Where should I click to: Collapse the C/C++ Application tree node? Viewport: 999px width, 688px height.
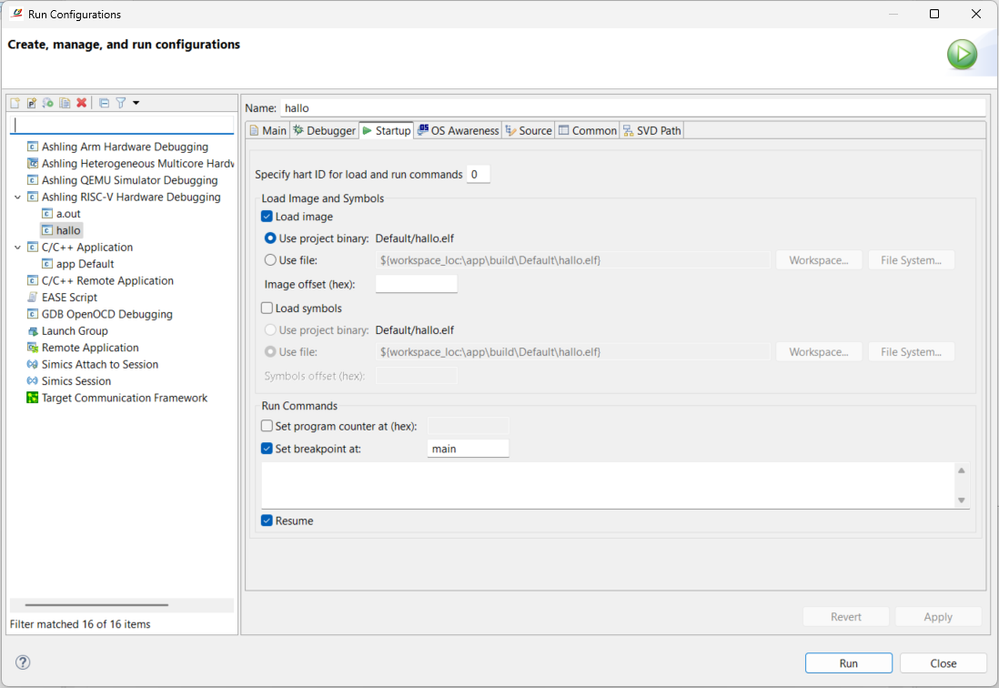click(18, 247)
